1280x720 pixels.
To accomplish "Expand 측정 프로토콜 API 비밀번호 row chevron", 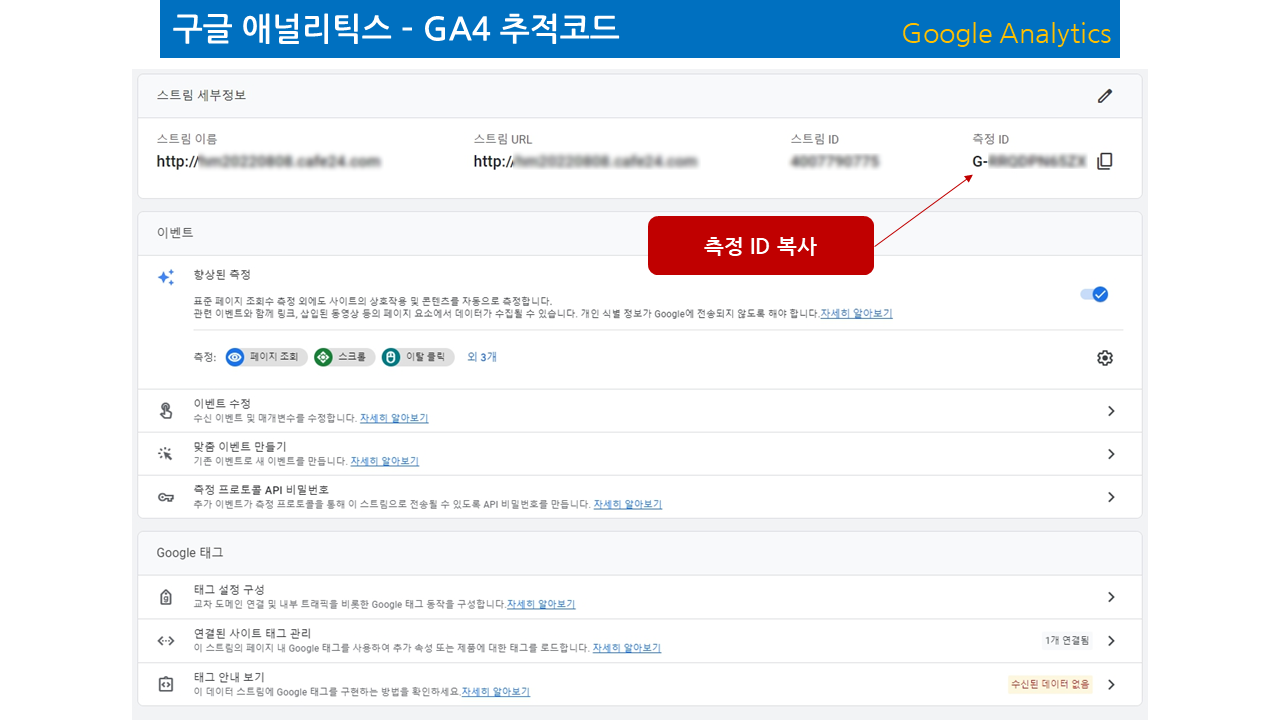I will click(1110, 497).
